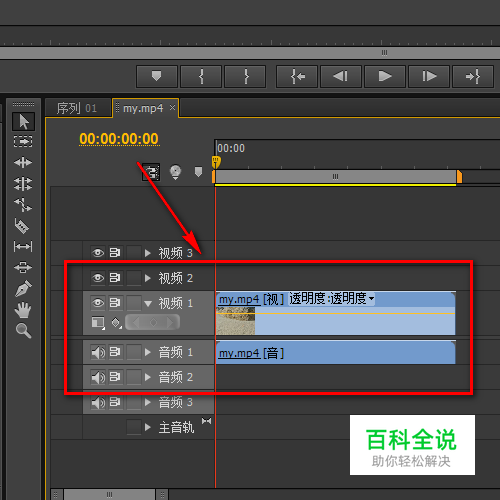Select the Razor tool

click(x=22, y=226)
